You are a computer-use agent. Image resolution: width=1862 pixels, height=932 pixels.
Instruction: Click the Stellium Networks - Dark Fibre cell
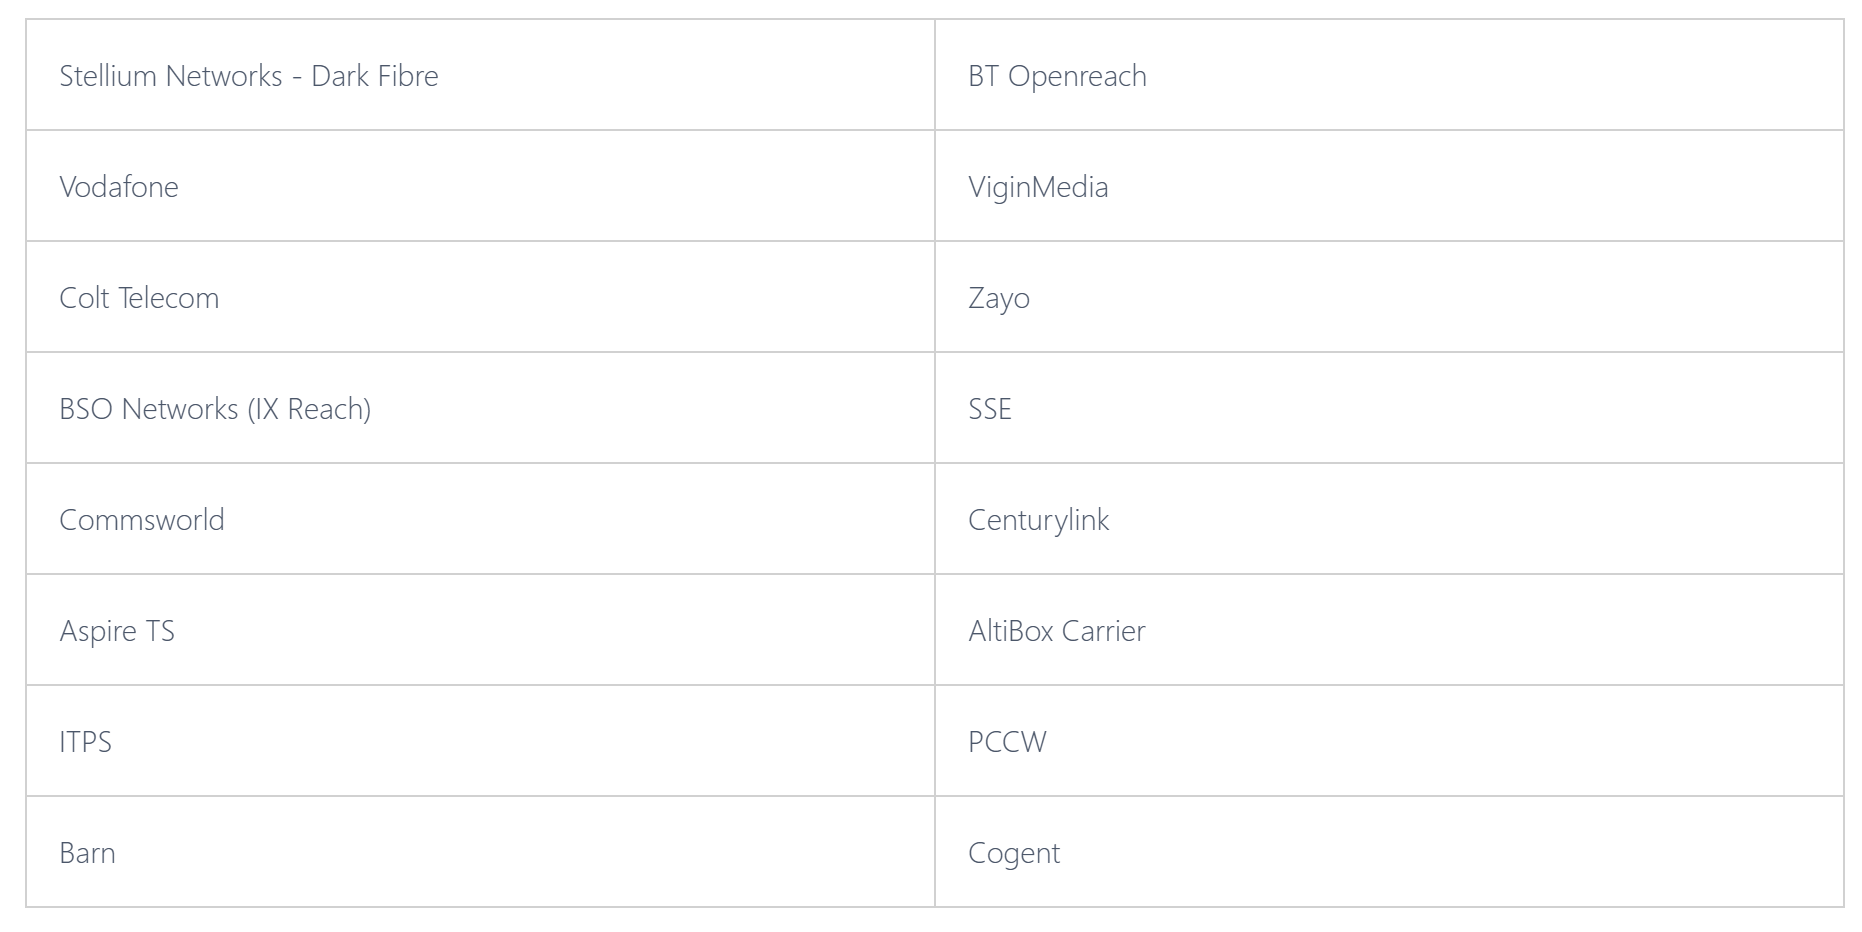coord(480,75)
